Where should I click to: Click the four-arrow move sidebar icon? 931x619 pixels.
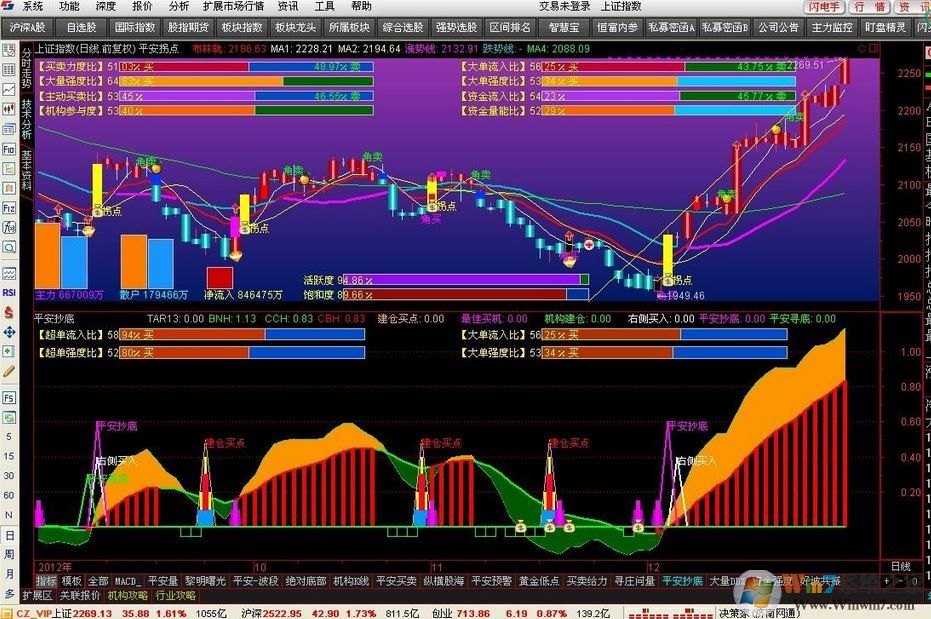(9, 332)
